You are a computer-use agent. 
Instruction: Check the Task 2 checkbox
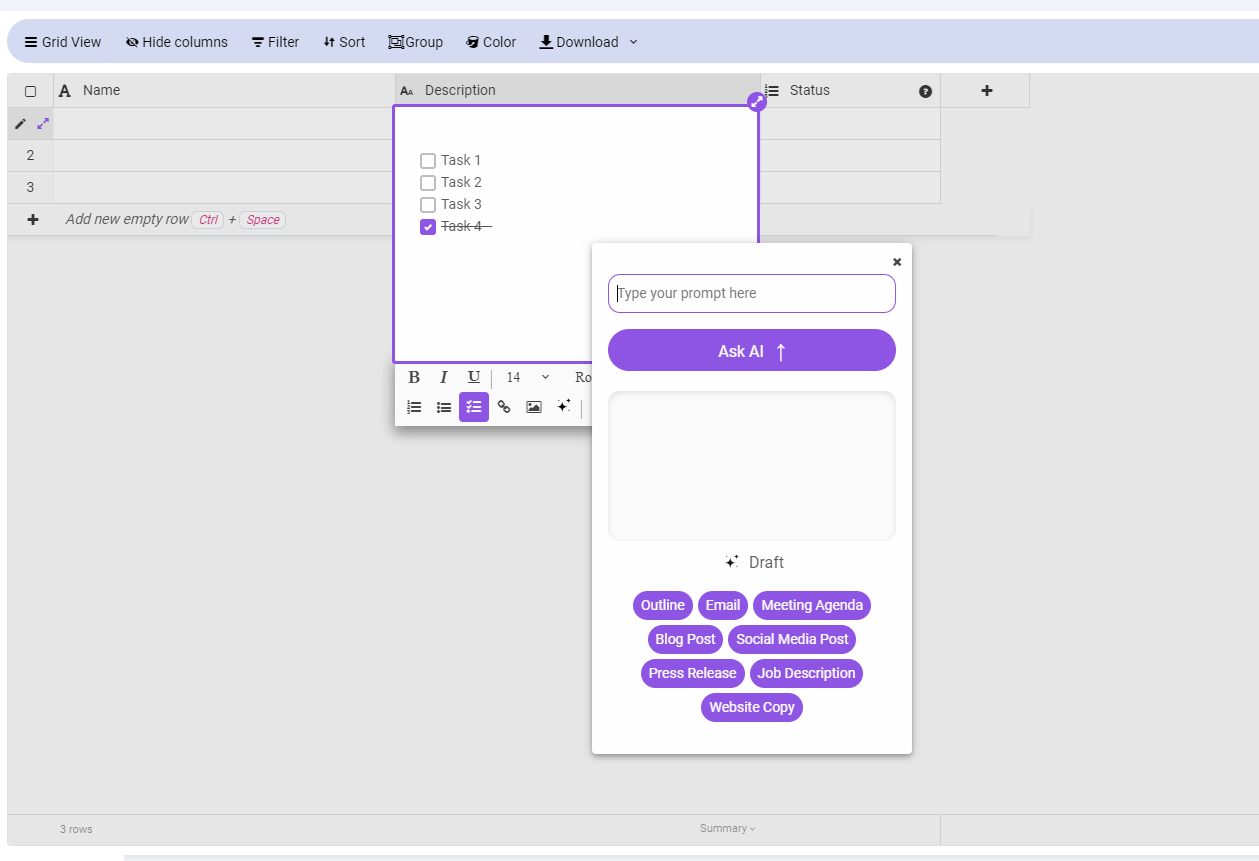(428, 183)
